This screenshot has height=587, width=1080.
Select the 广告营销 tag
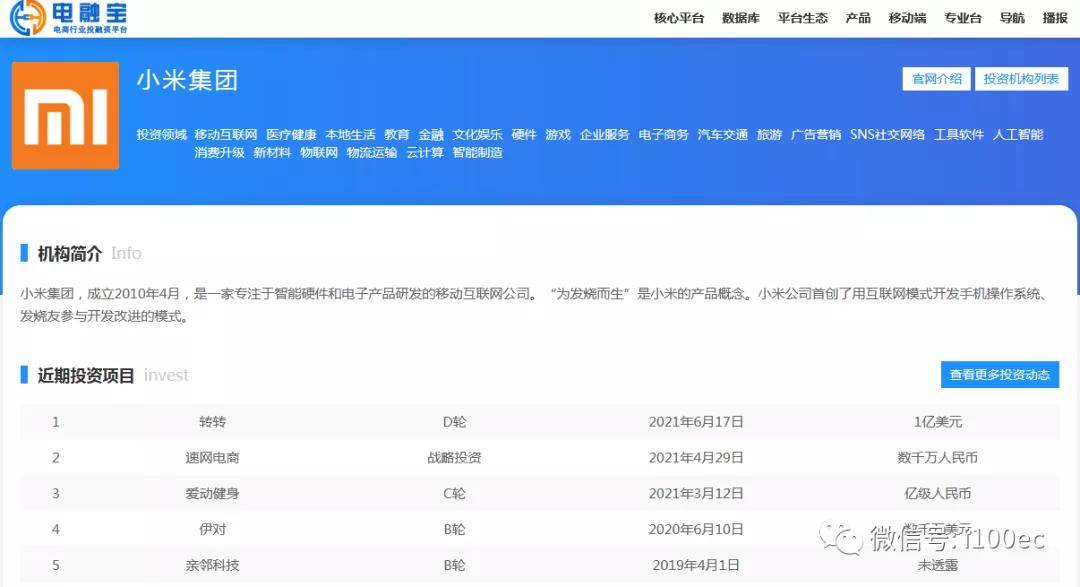click(816, 134)
